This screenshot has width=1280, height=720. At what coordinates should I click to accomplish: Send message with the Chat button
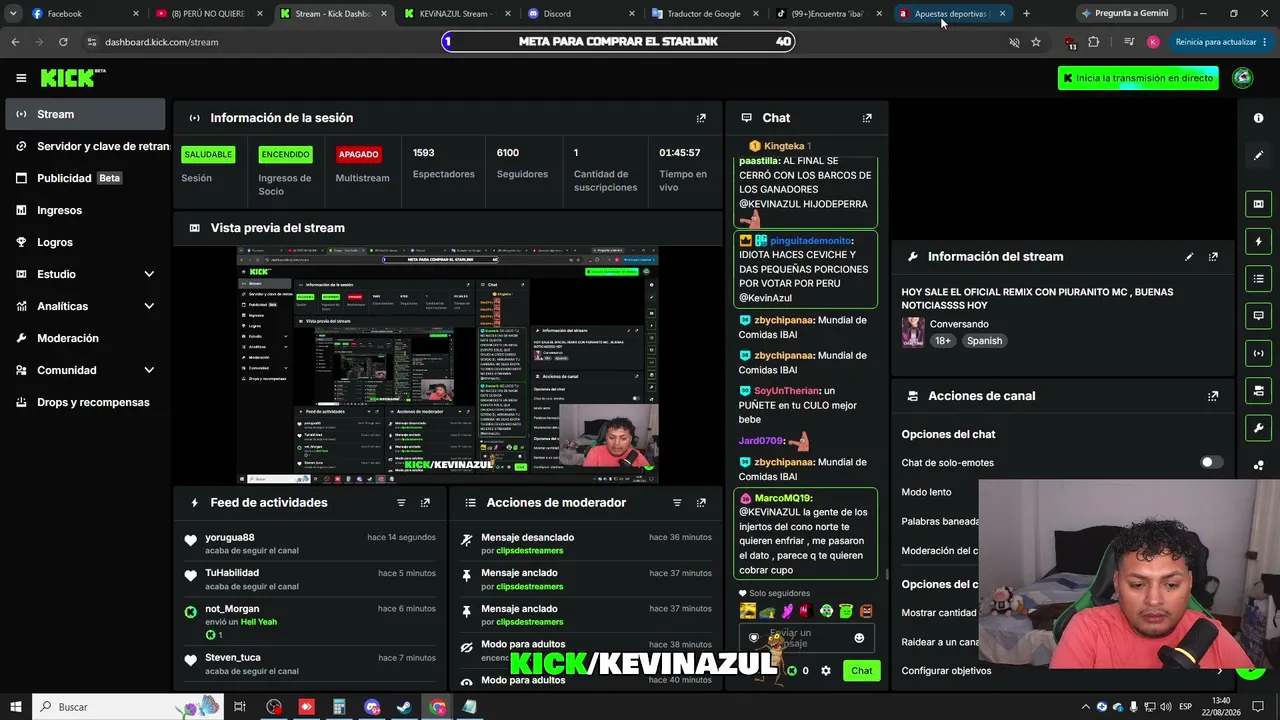point(861,671)
